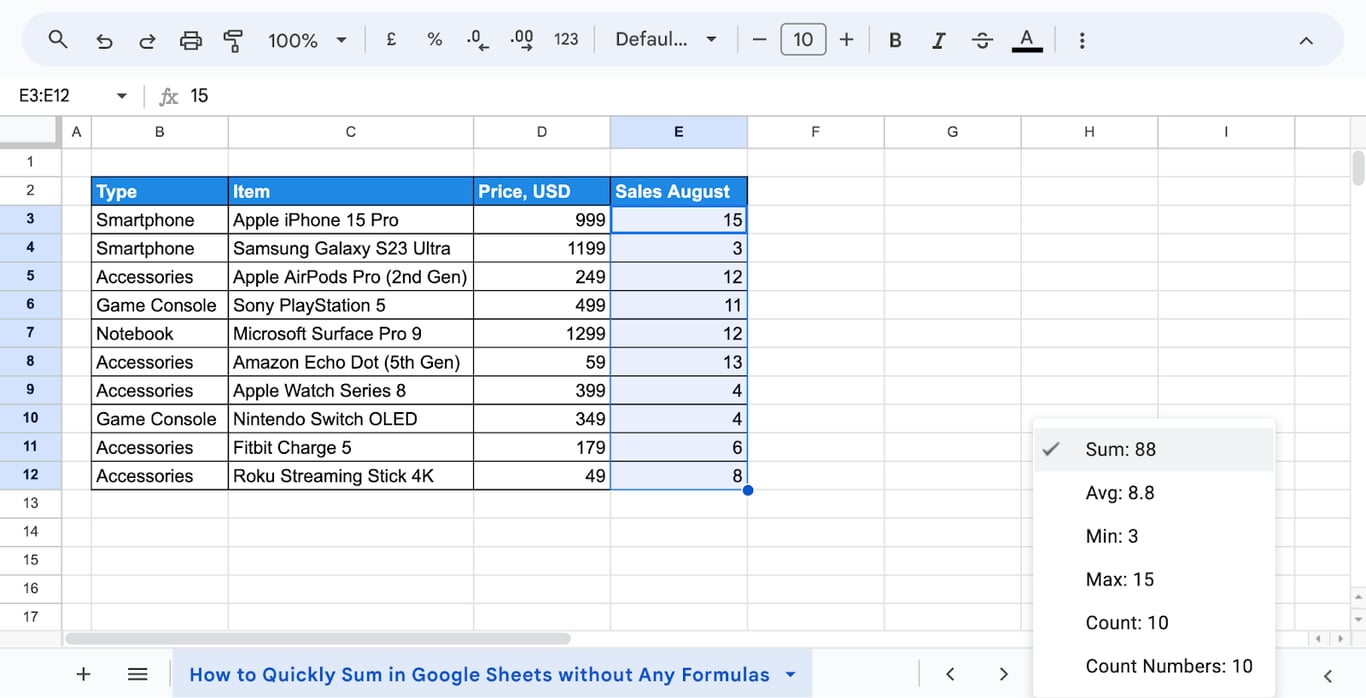This screenshot has height=698, width=1366.
Task: Choose Count: 10 in quick summary menu
Action: pos(1154,622)
